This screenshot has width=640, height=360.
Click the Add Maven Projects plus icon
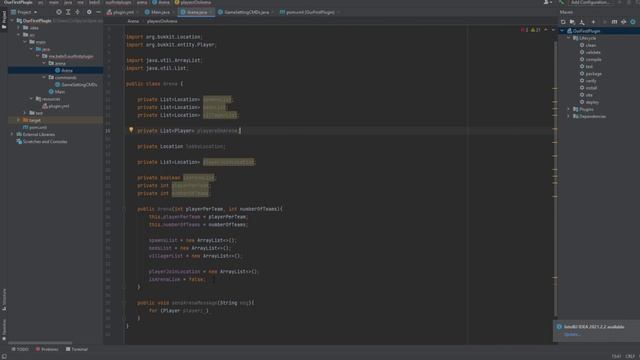[x=593, y=22]
